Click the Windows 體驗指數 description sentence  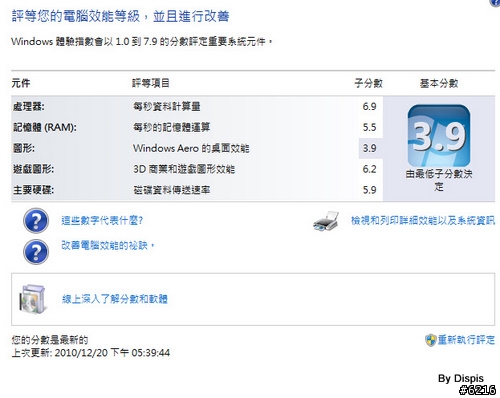[x=142, y=42]
